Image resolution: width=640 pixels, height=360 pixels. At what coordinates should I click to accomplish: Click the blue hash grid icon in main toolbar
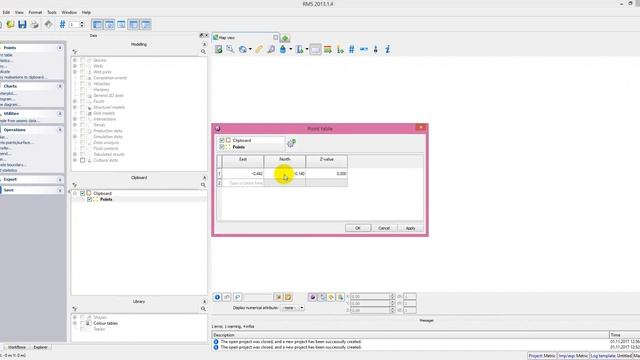pyautogui.click(x=62, y=24)
